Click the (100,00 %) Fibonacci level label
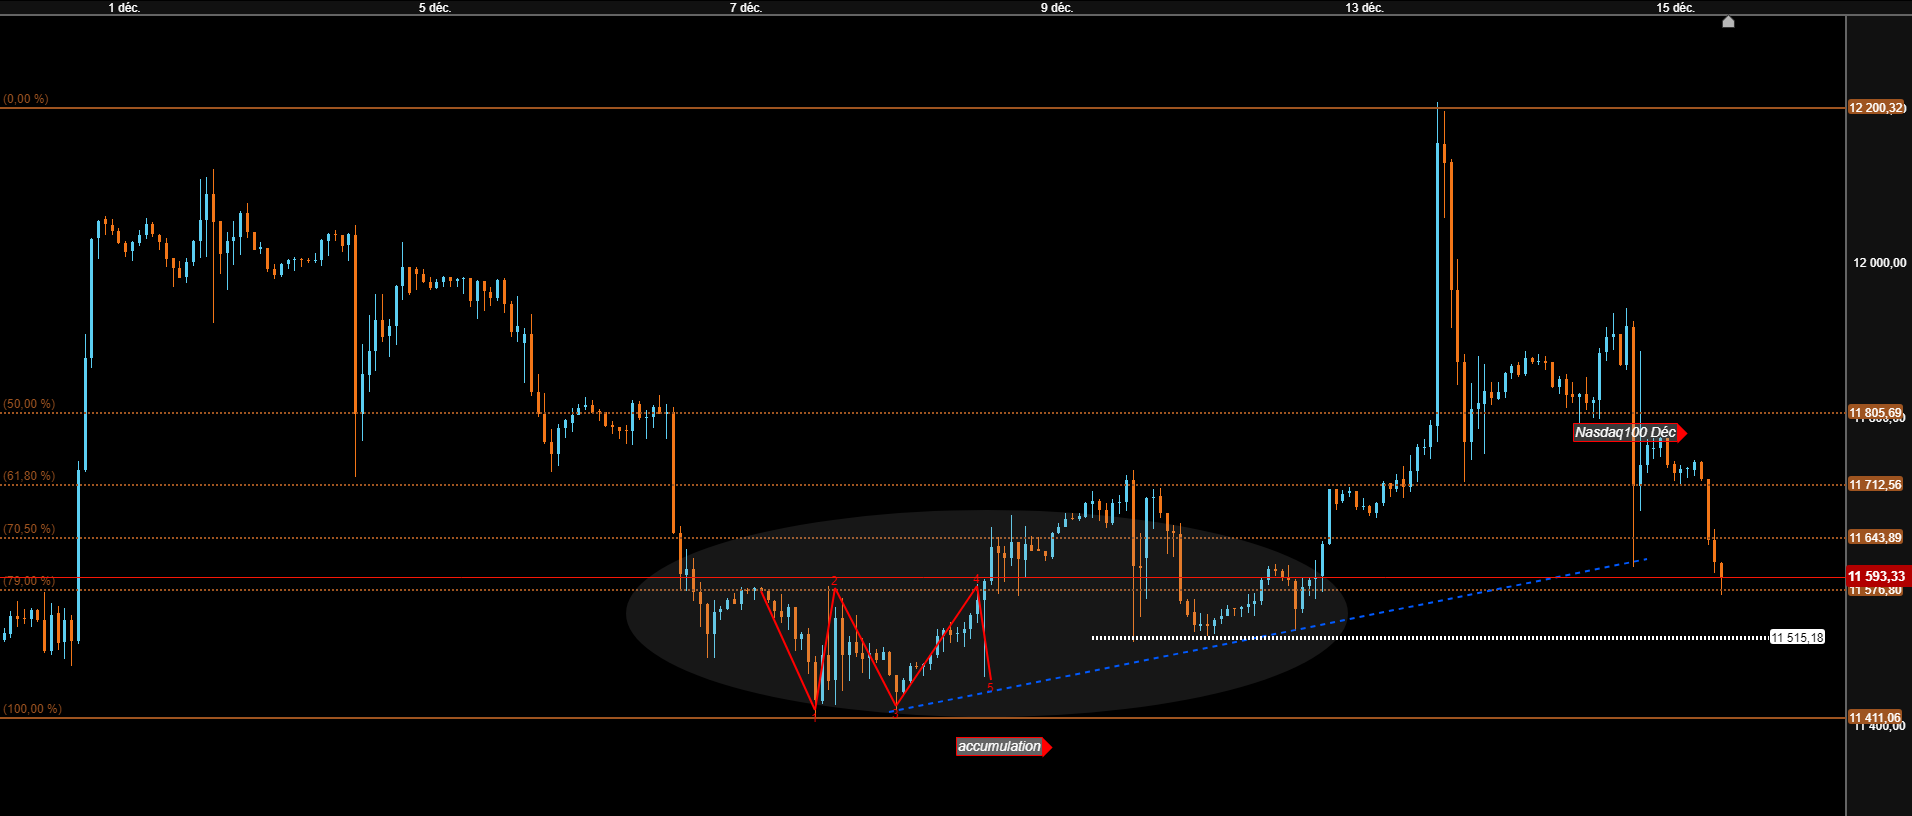Screen dimensions: 1912x816 (32, 709)
